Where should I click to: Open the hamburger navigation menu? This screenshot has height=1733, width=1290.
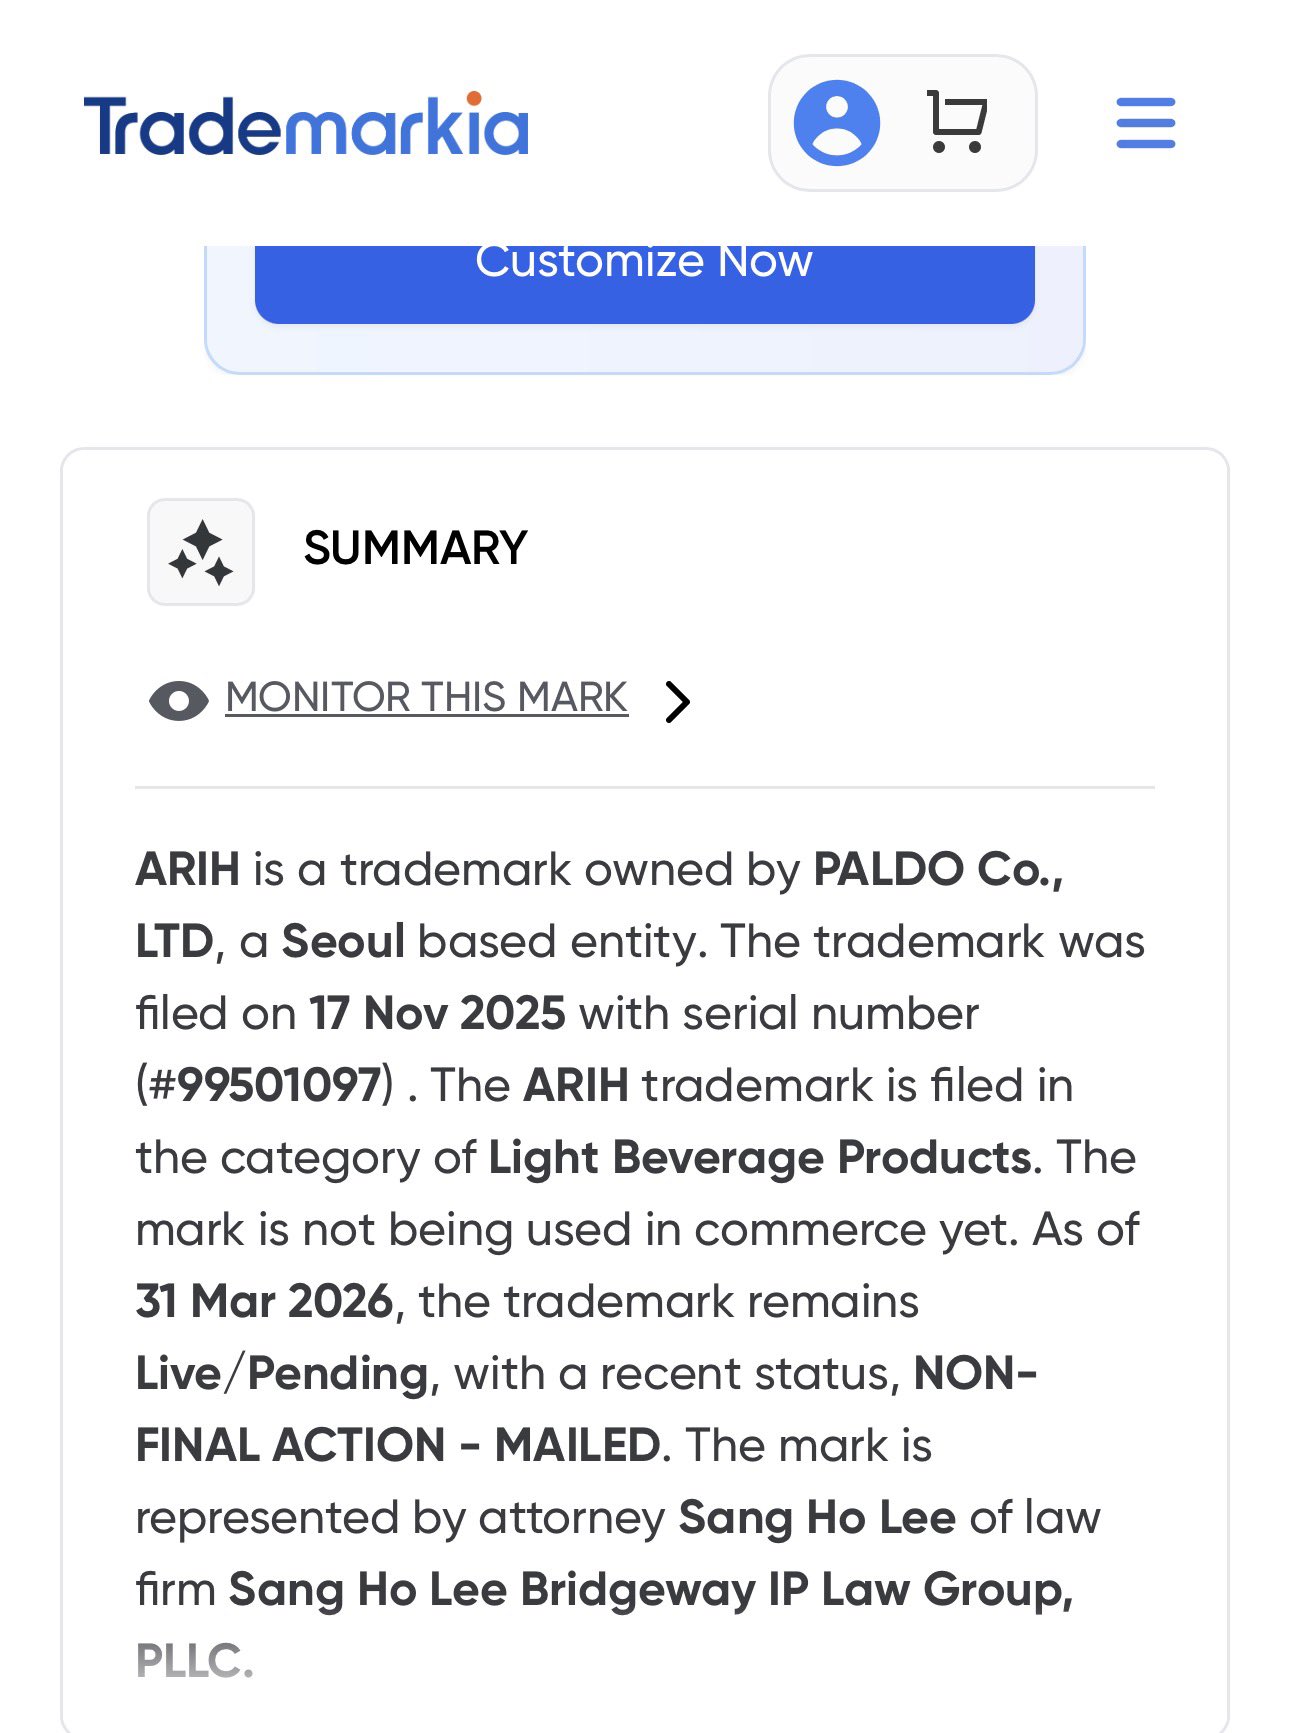1145,123
